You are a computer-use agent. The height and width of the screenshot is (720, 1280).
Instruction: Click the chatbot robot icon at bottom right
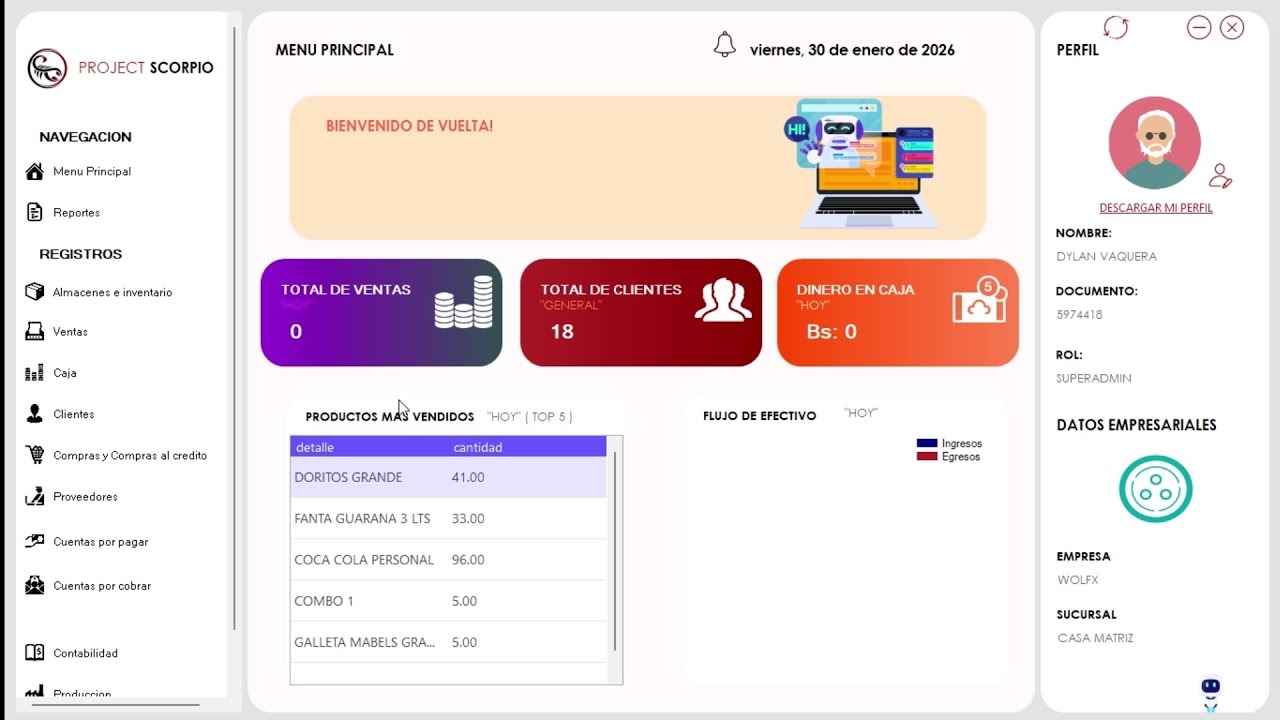tap(1211, 693)
